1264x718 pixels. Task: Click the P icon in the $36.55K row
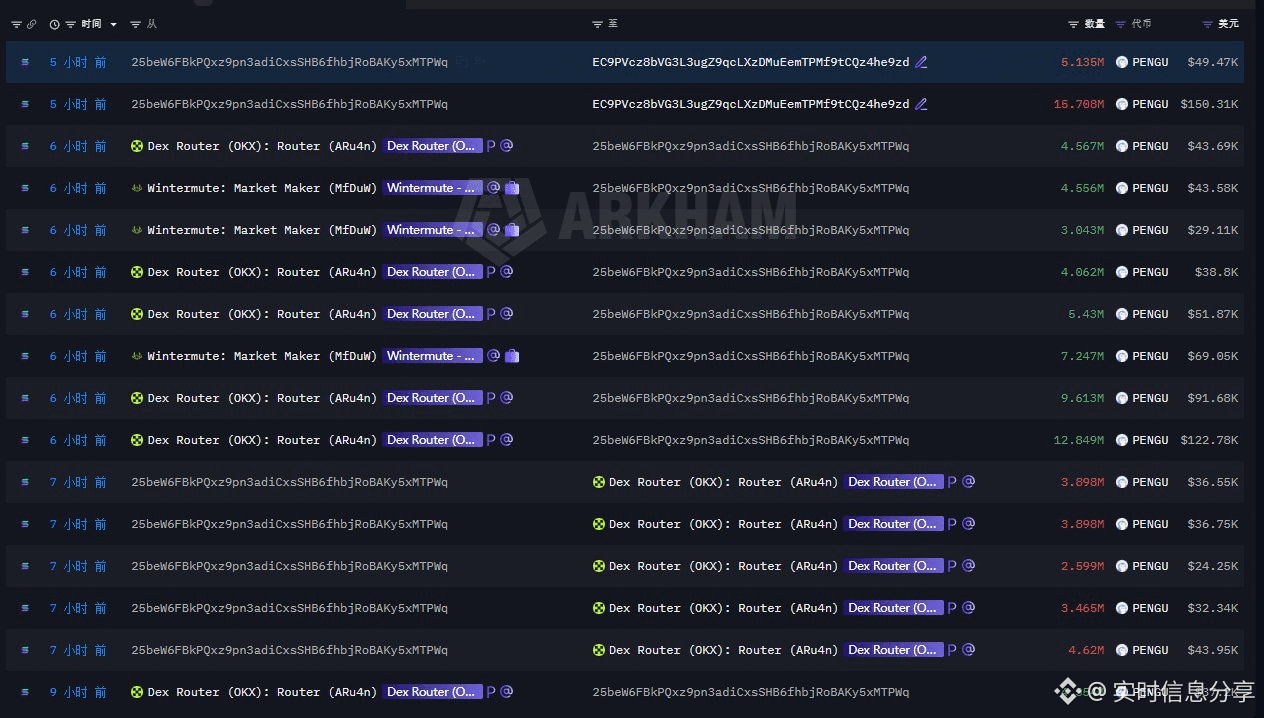[952, 482]
